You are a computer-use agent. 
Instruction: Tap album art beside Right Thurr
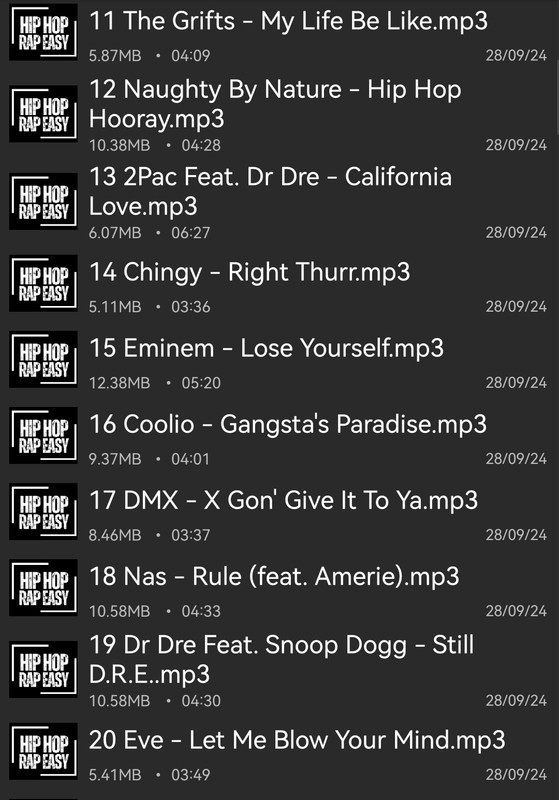coord(43,283)
